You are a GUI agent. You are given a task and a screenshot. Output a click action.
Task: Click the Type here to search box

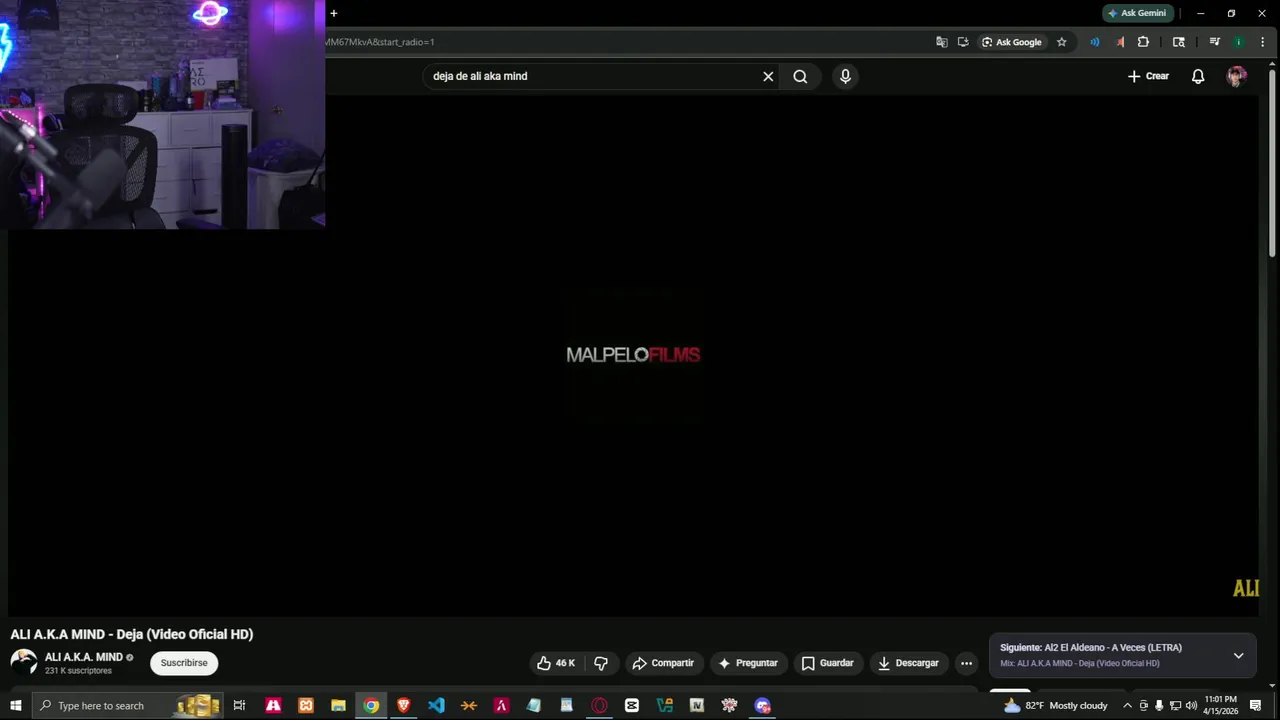tap(127, 706)
